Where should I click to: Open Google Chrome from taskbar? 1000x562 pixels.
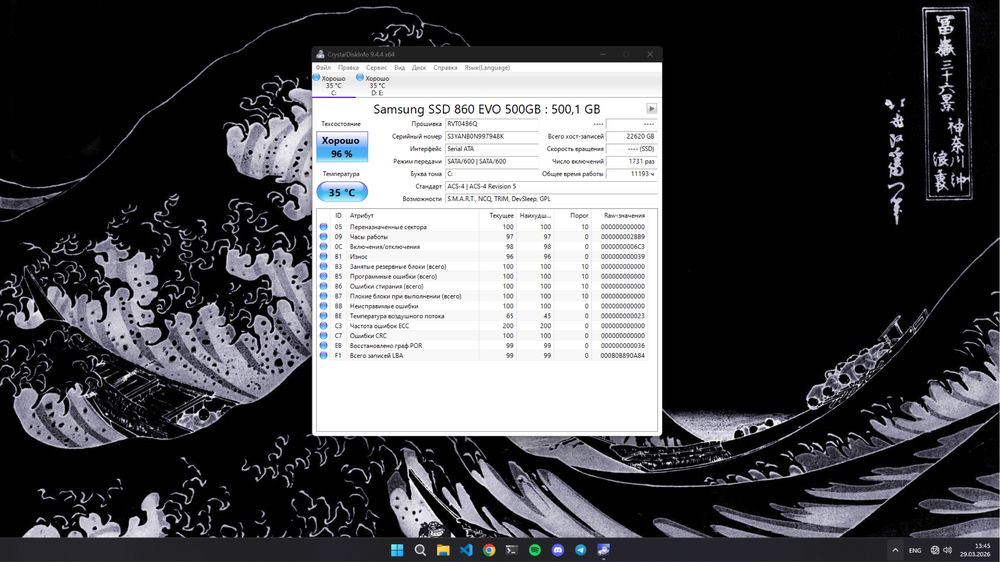click(489, 550)
